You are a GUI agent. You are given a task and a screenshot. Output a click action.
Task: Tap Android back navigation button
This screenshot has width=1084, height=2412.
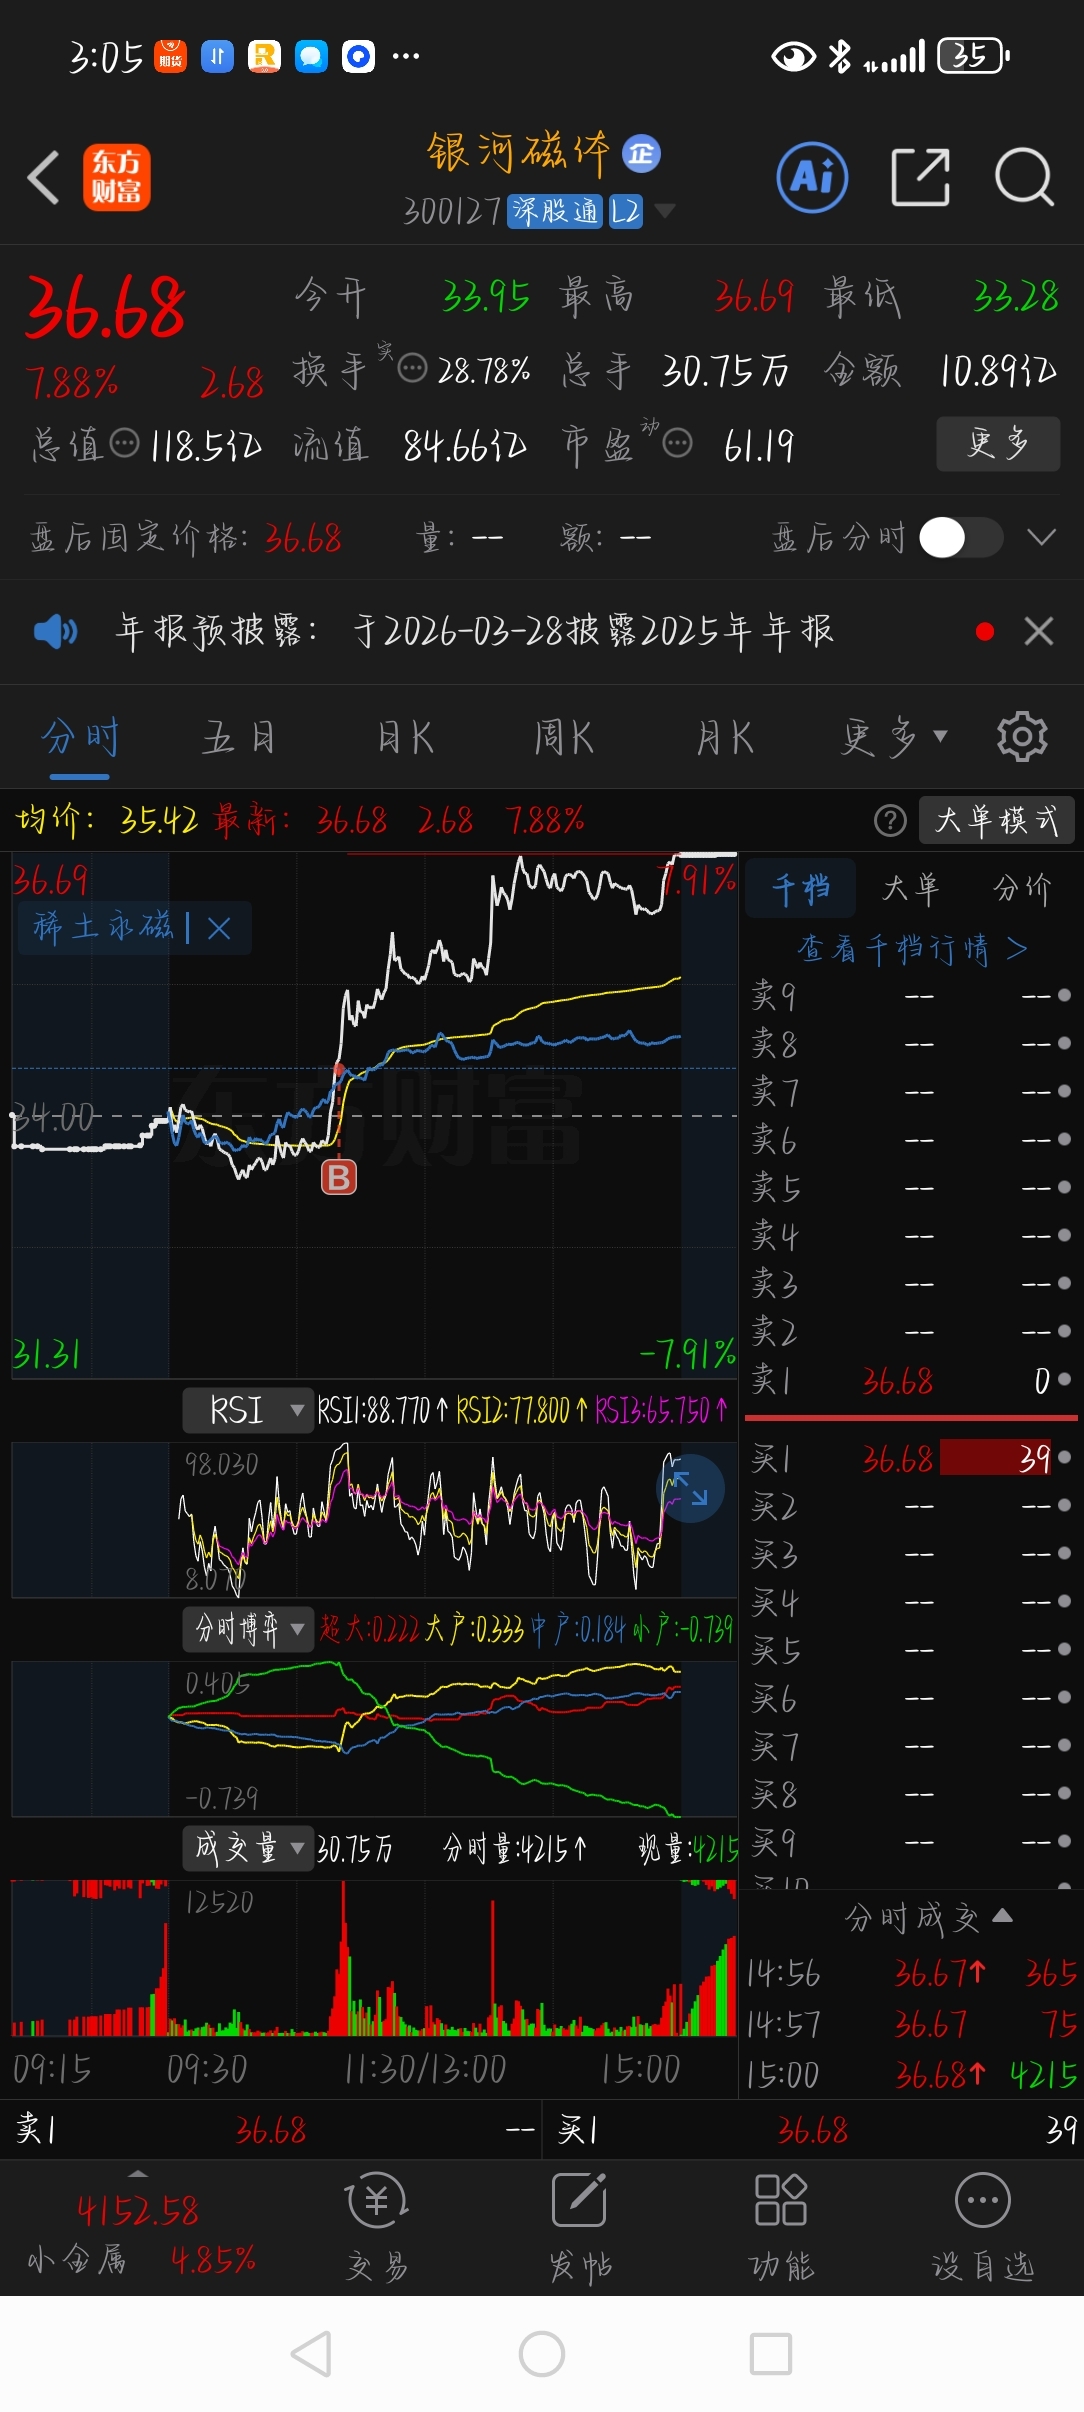[311, 2354]
